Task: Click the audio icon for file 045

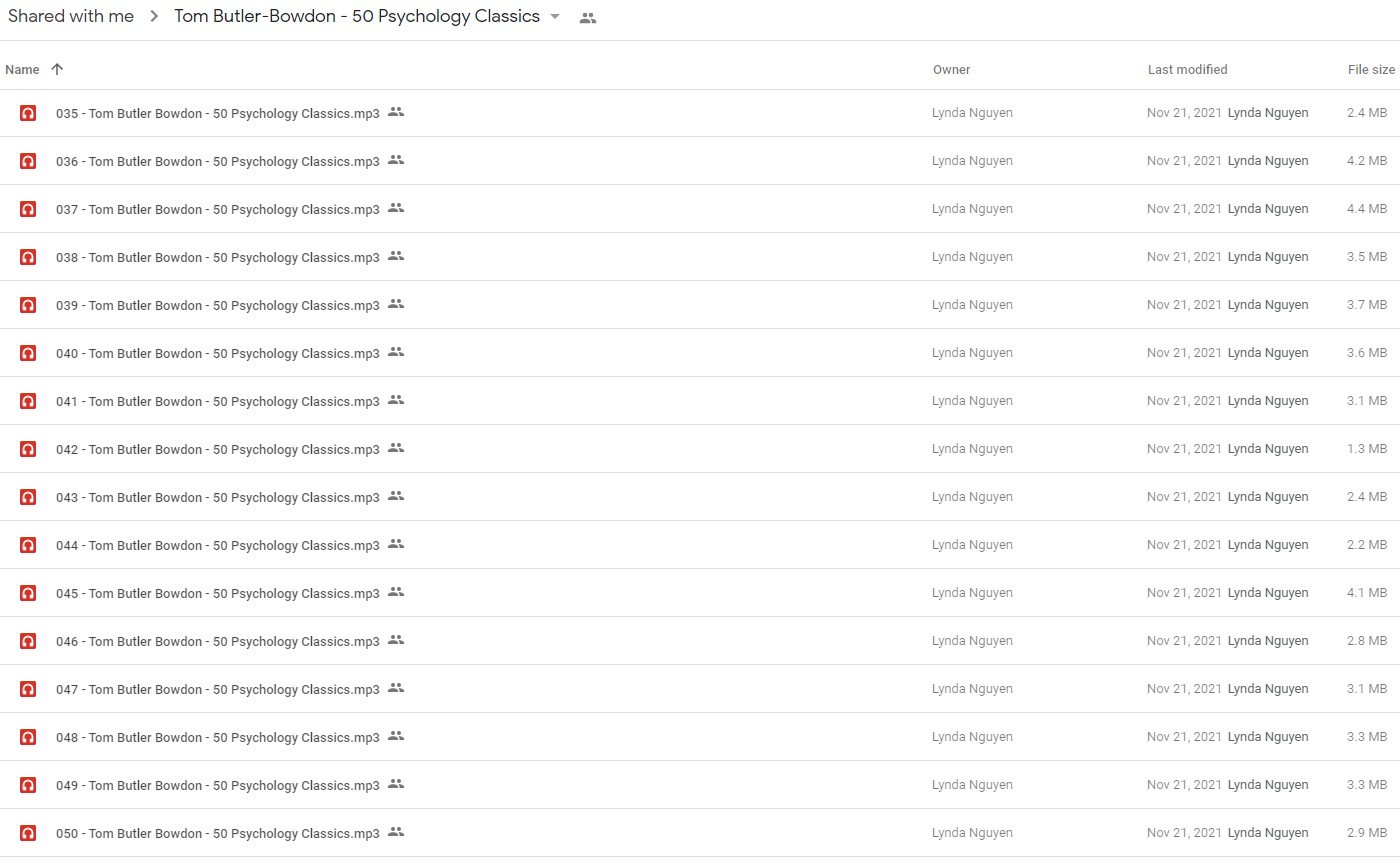Action: (28, 593)
